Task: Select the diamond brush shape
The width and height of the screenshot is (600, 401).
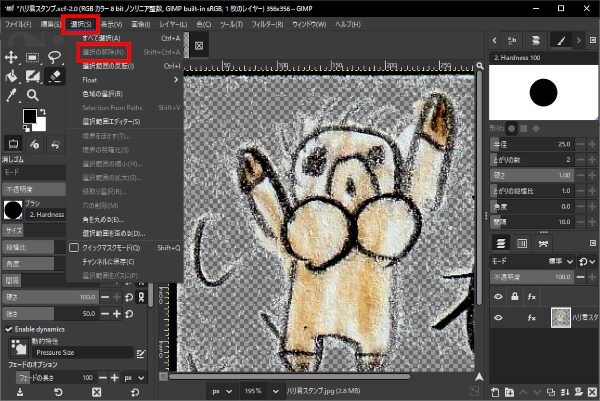Action: click(536, 129)
